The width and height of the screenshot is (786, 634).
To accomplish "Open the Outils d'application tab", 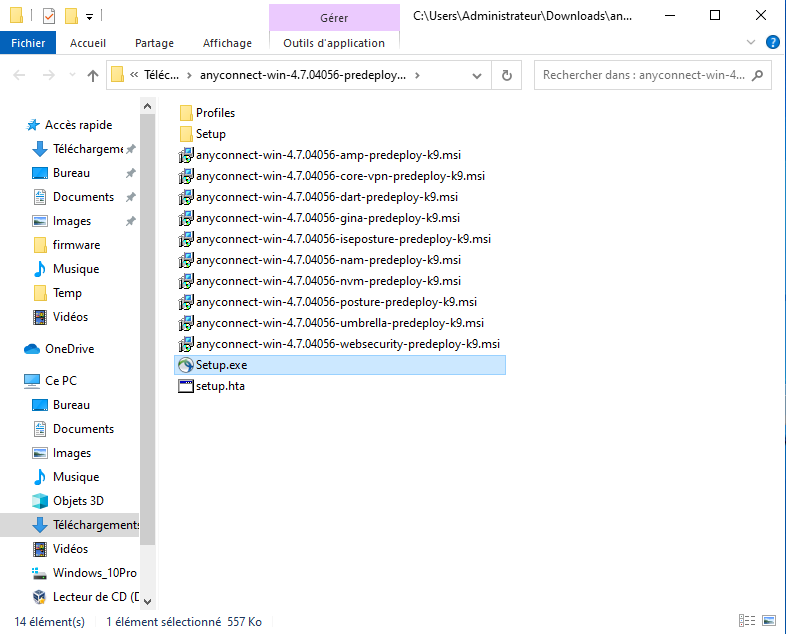I will [x=333, y=43].
